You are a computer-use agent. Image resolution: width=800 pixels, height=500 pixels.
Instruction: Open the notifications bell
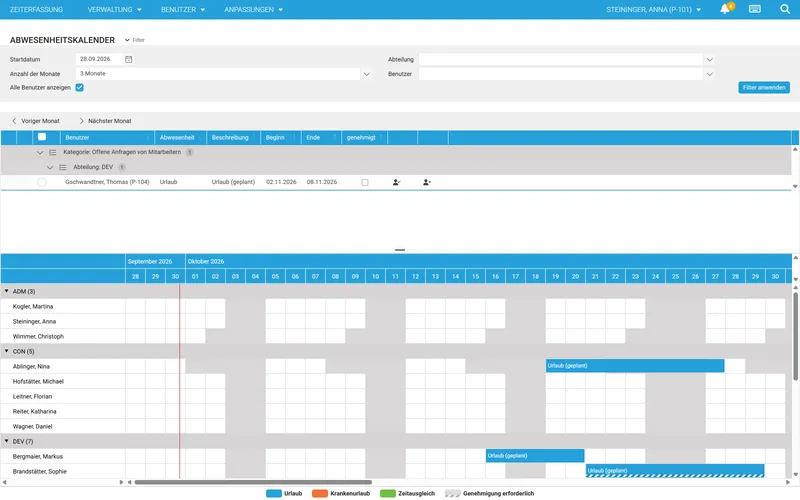tap(724, 9)
